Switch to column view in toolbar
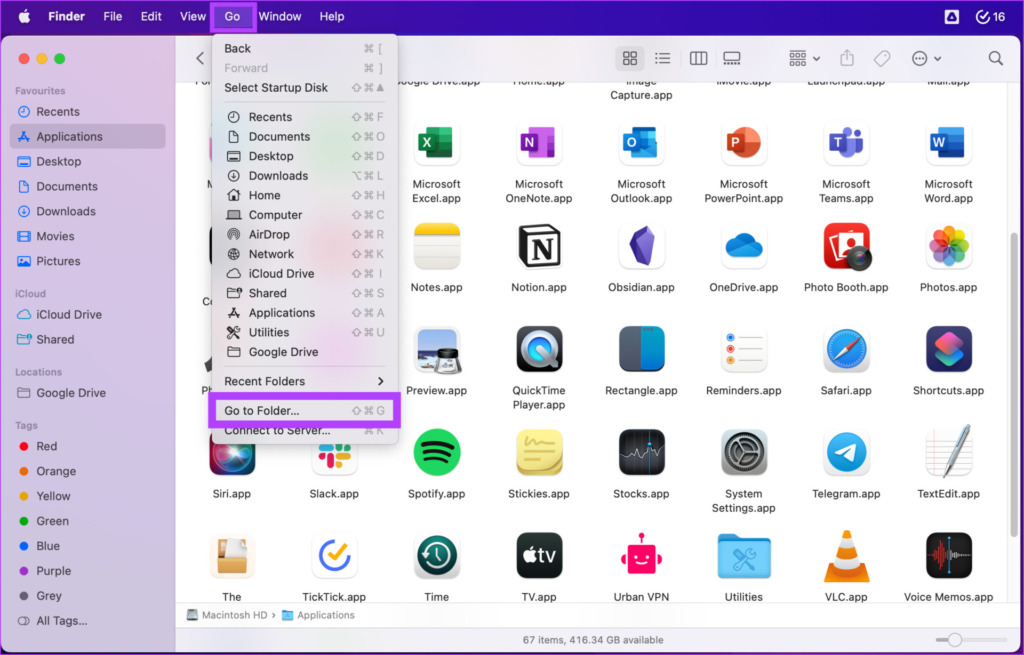Image resolution: width=1024 pixels, height=655 pixels. (698, 59)
